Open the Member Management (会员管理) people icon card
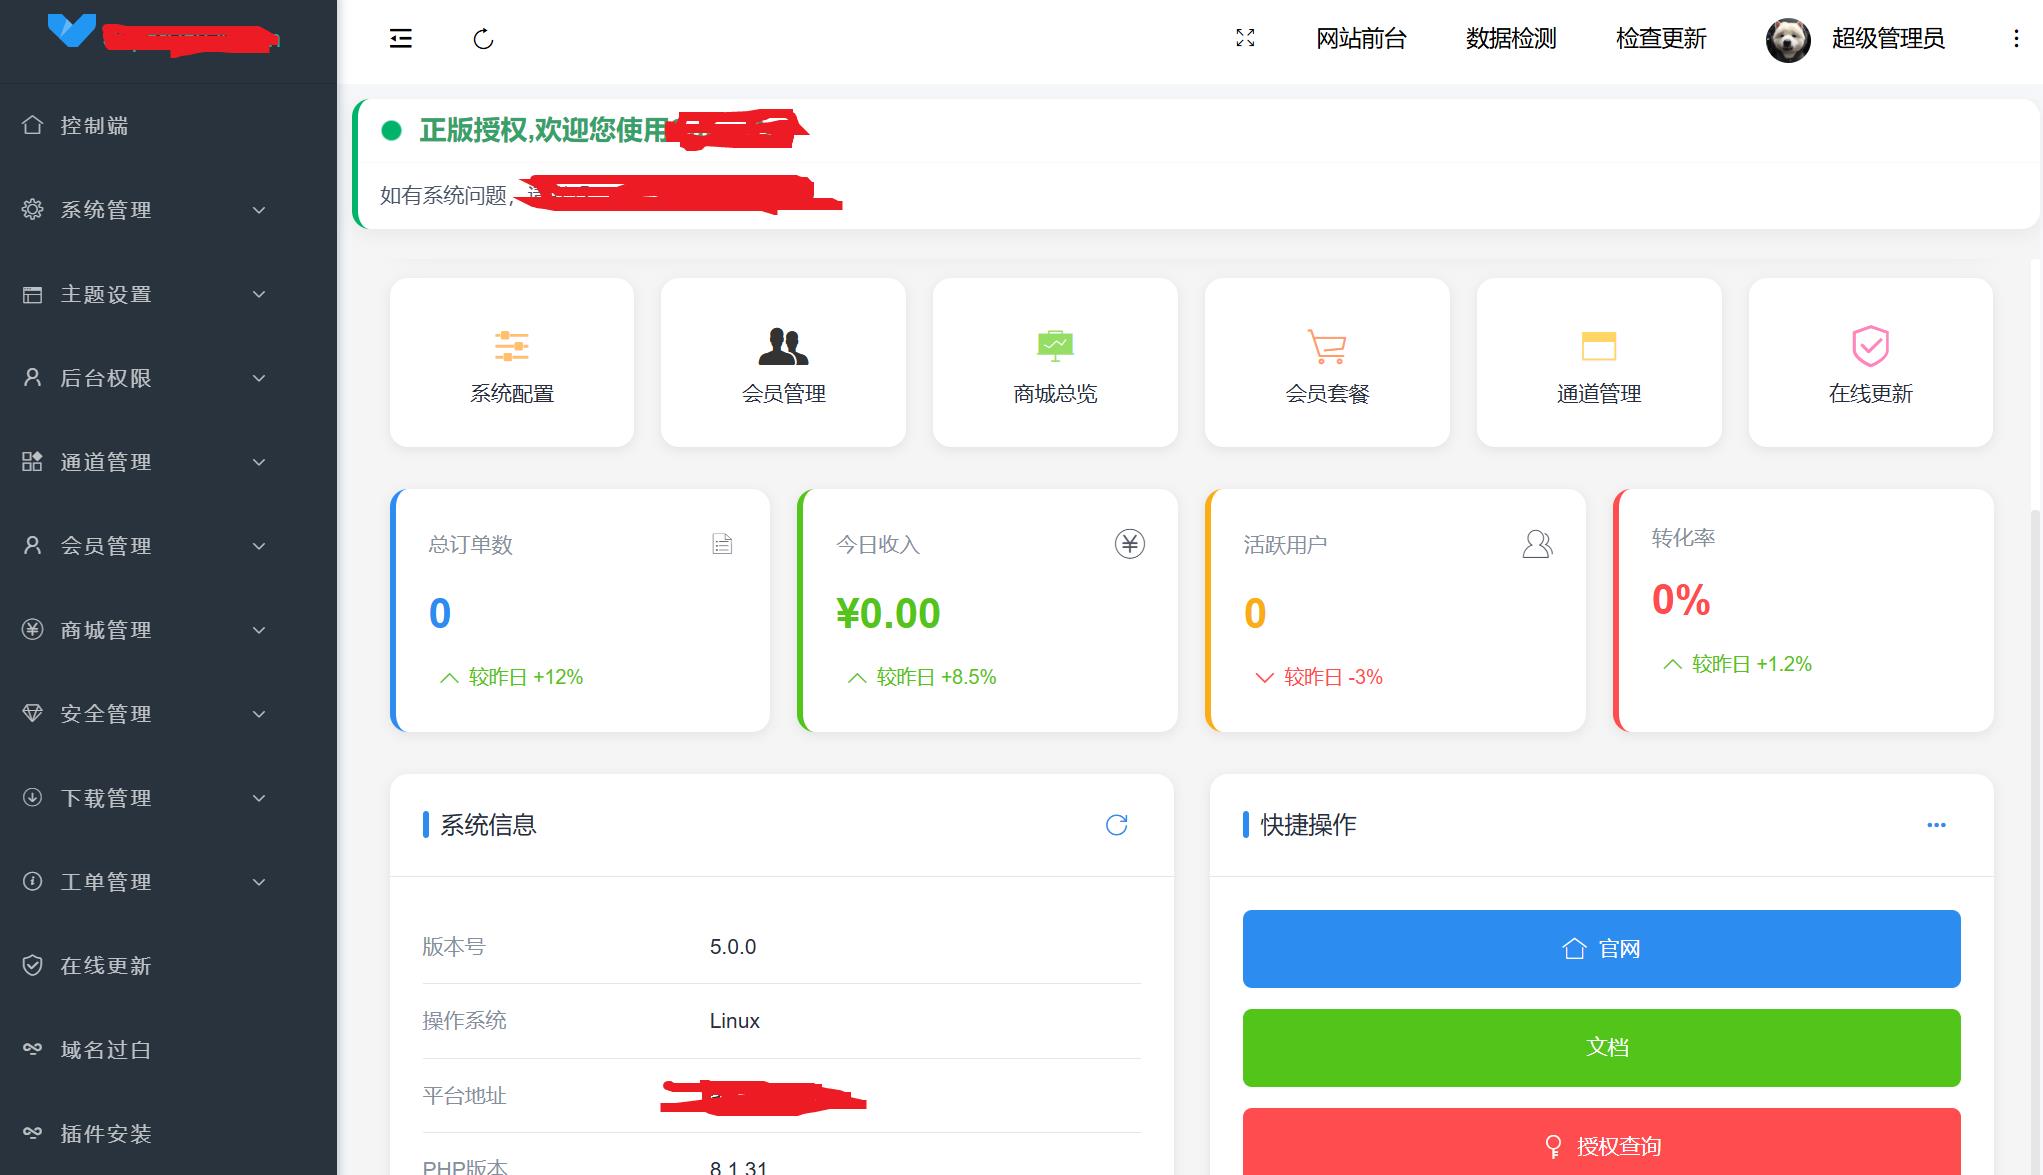The height and width of the screenshot is (1175, 2043). click(x=783, y=363)
